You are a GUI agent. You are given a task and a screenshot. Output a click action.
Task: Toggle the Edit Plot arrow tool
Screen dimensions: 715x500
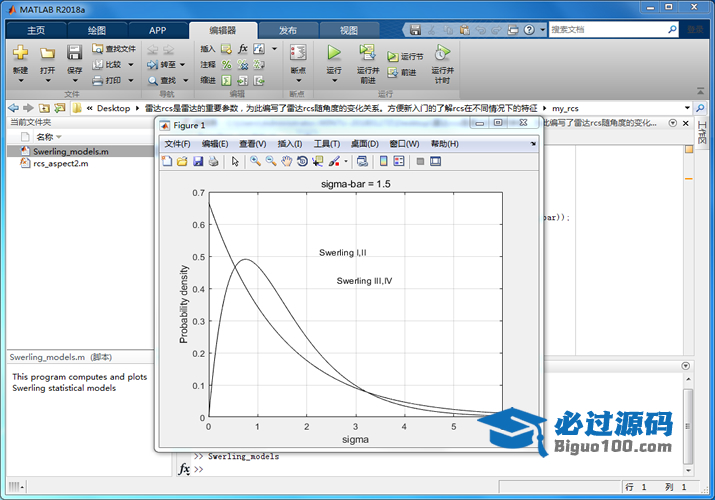(235, 161)
